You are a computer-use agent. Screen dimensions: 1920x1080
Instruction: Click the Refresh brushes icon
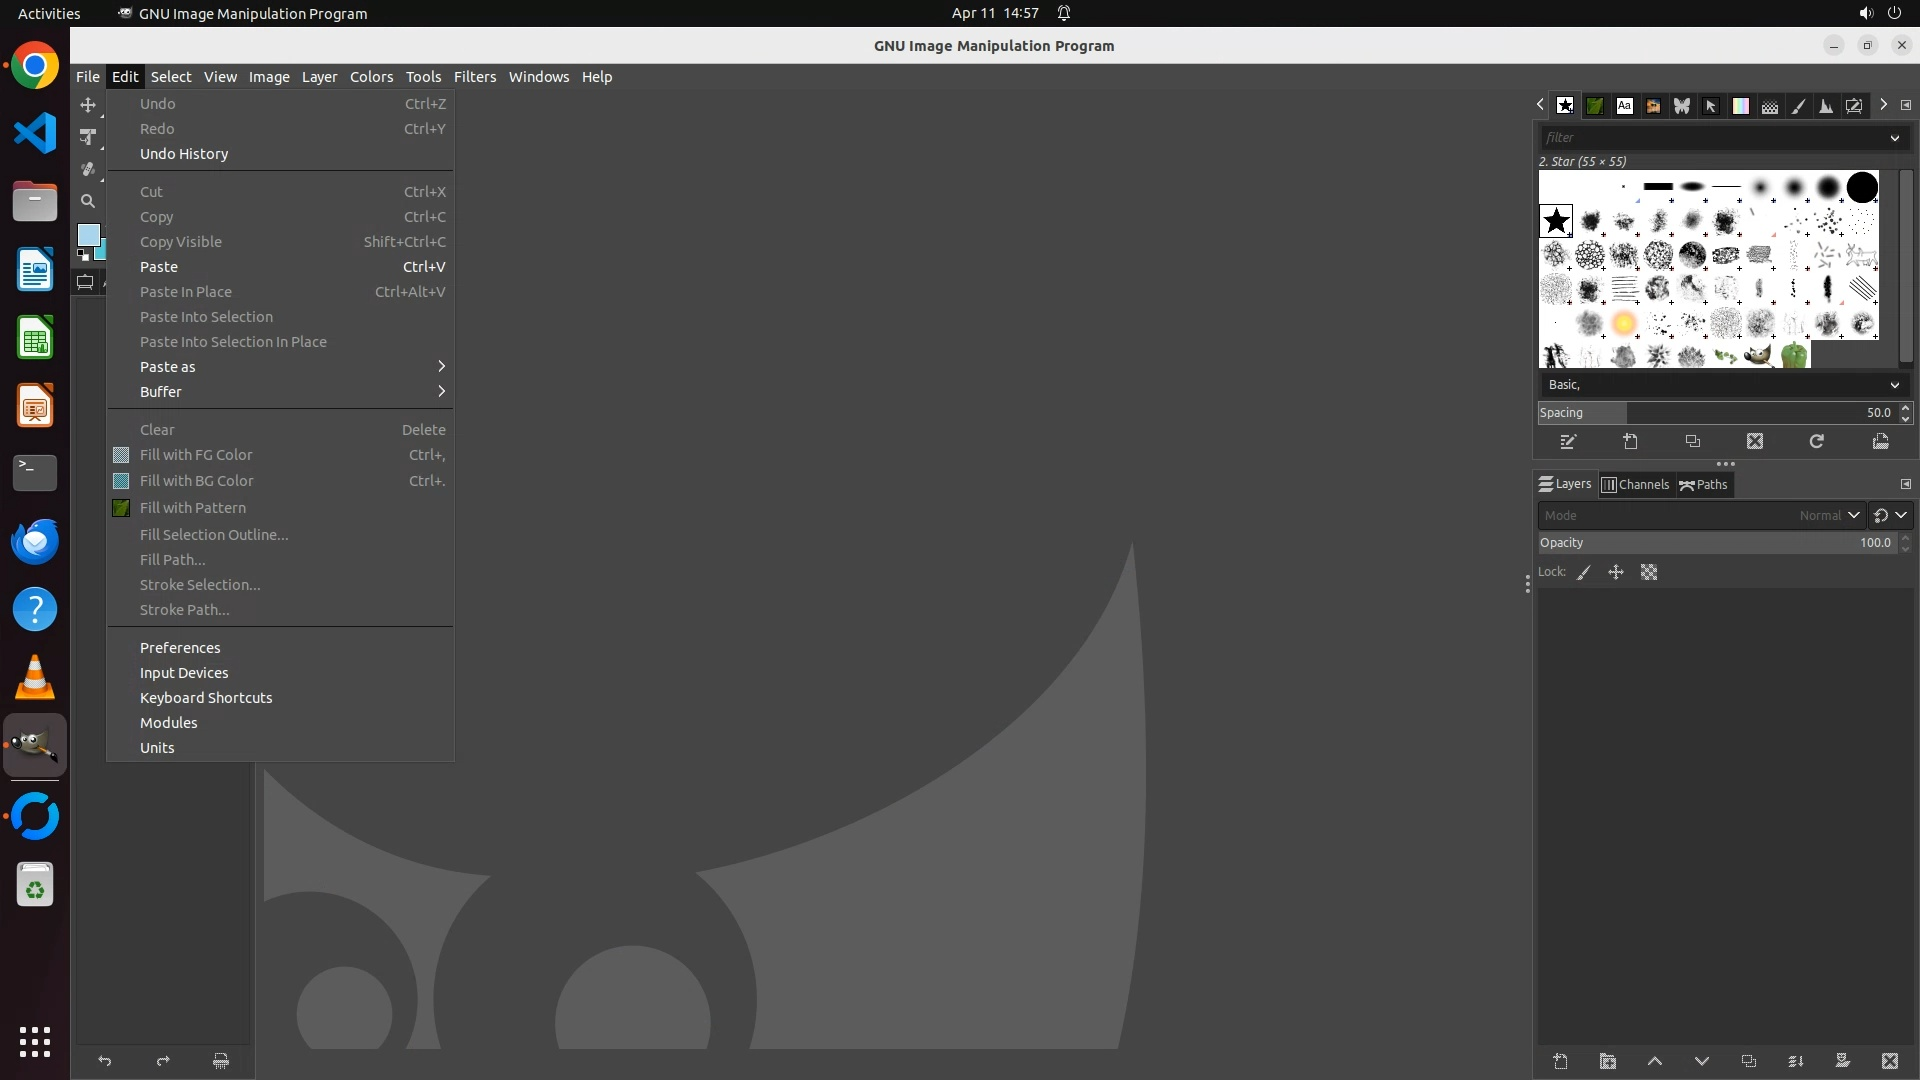click(1816, 441)
